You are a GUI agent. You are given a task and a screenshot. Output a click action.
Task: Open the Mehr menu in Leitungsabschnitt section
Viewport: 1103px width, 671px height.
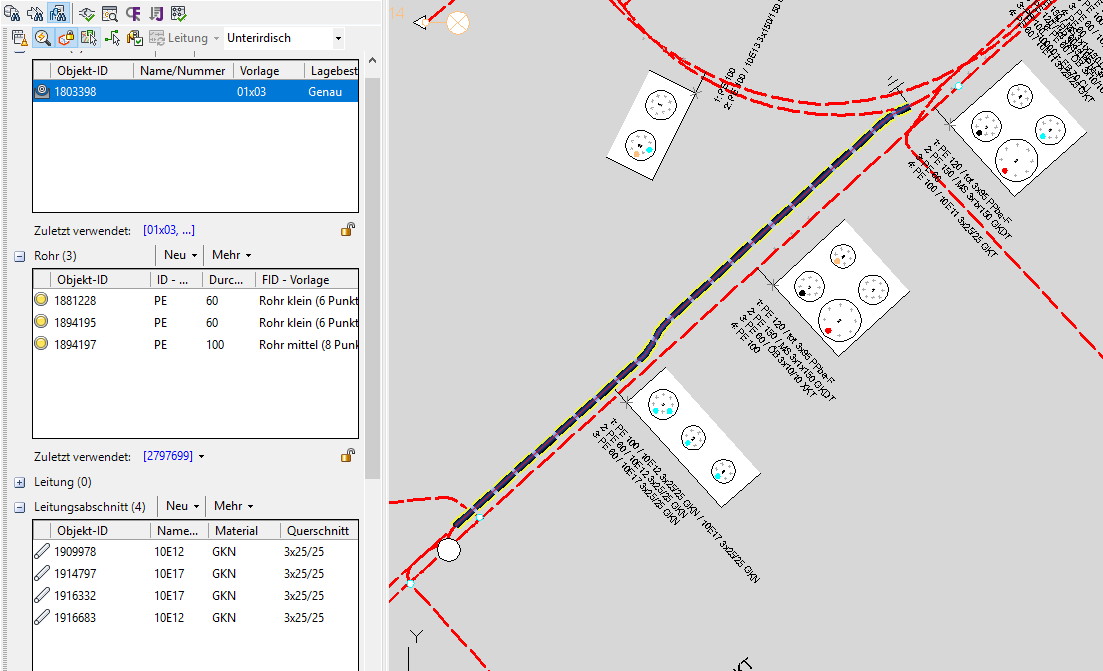pyautogui.click(x=233, y=506)
